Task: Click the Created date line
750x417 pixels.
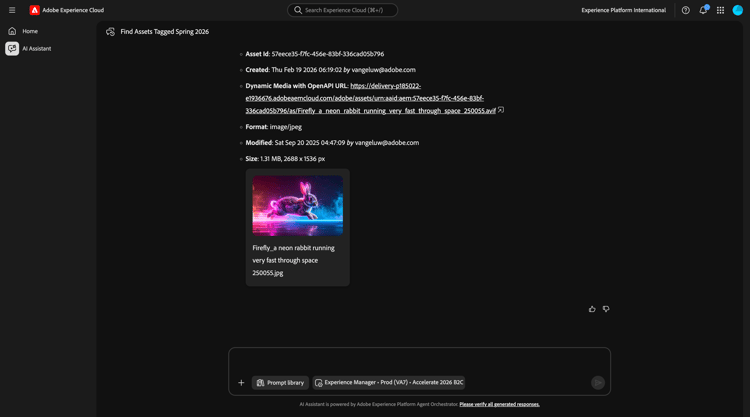Action: pos(331,70)
